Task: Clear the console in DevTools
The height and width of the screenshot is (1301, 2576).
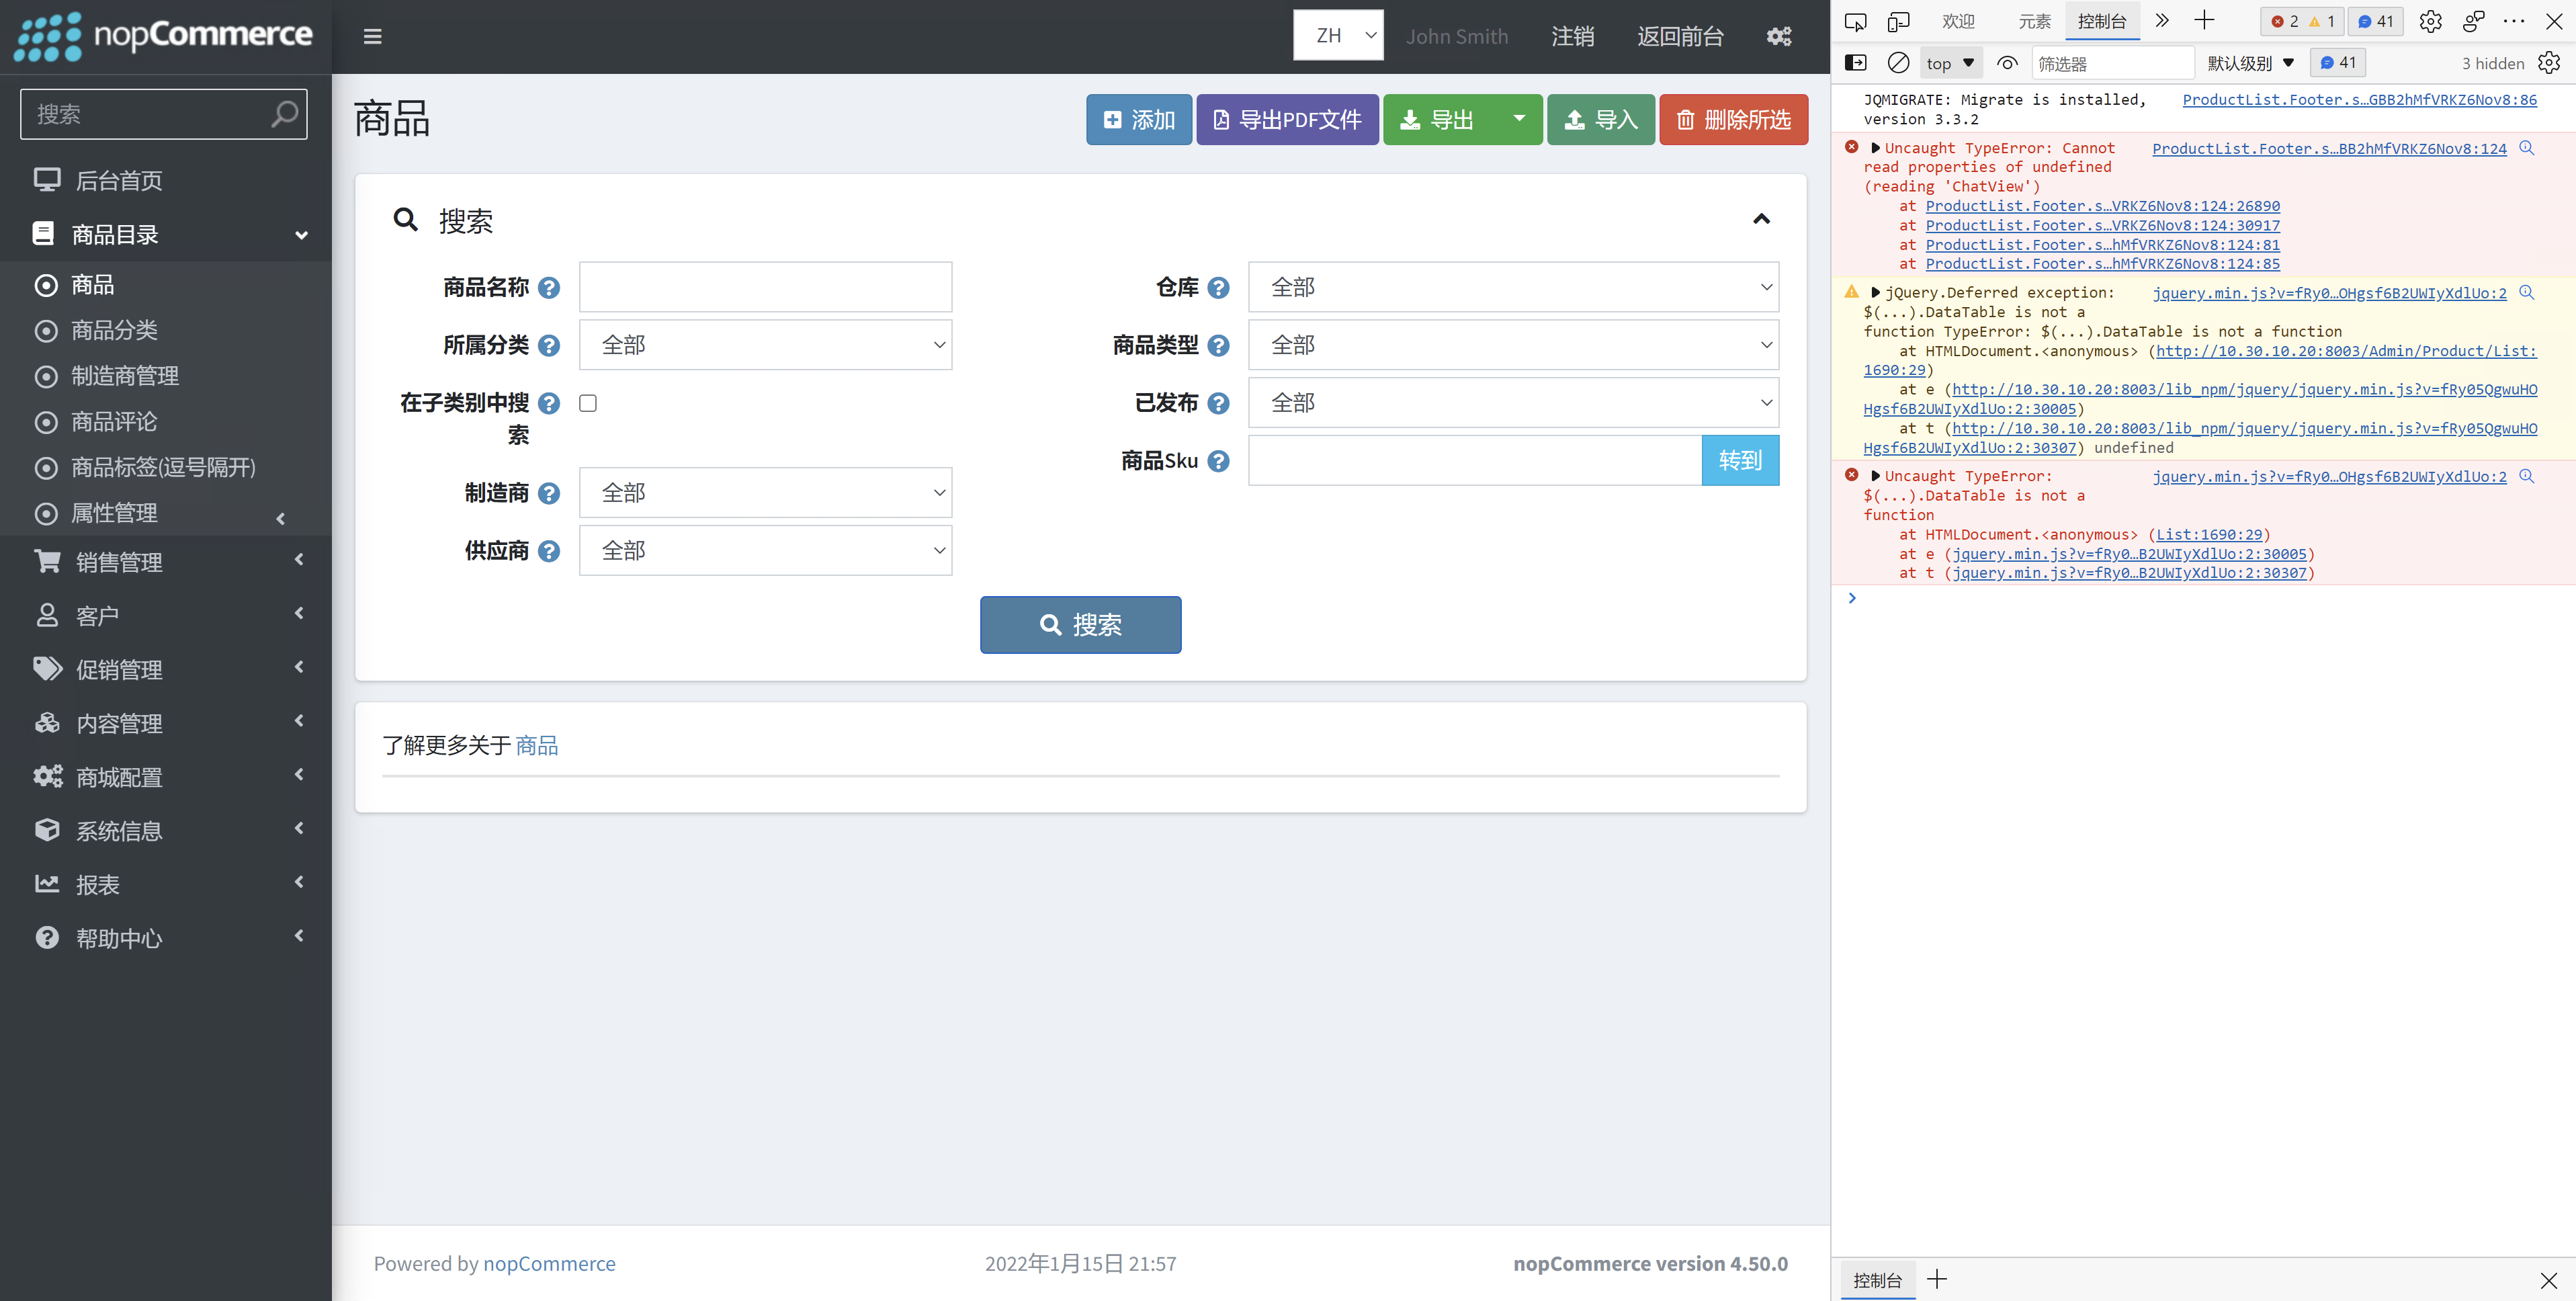Action: (x=1899, y=62)
